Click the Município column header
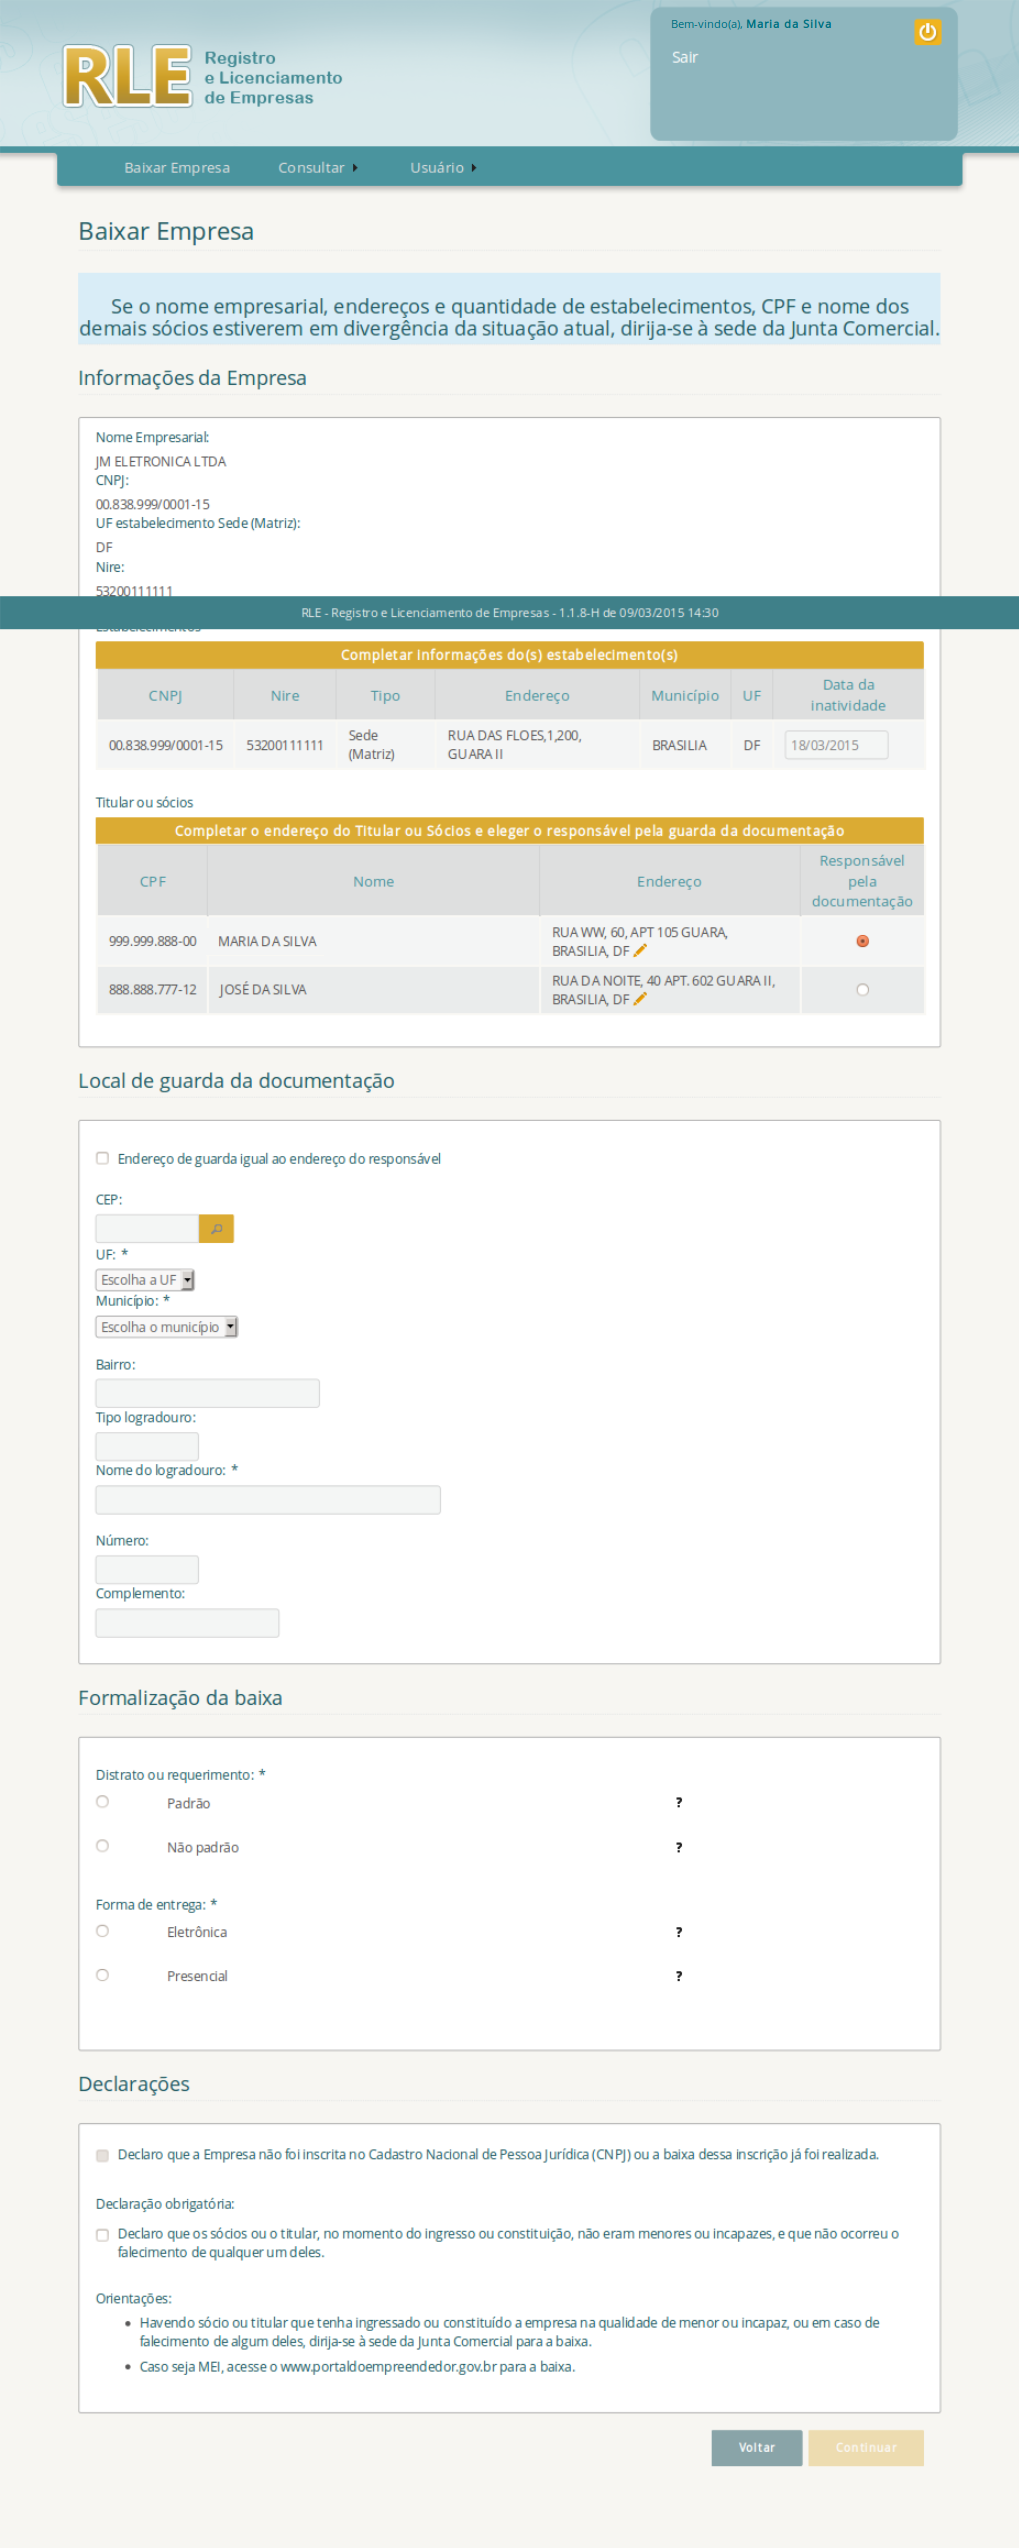 tap(685, 695)
